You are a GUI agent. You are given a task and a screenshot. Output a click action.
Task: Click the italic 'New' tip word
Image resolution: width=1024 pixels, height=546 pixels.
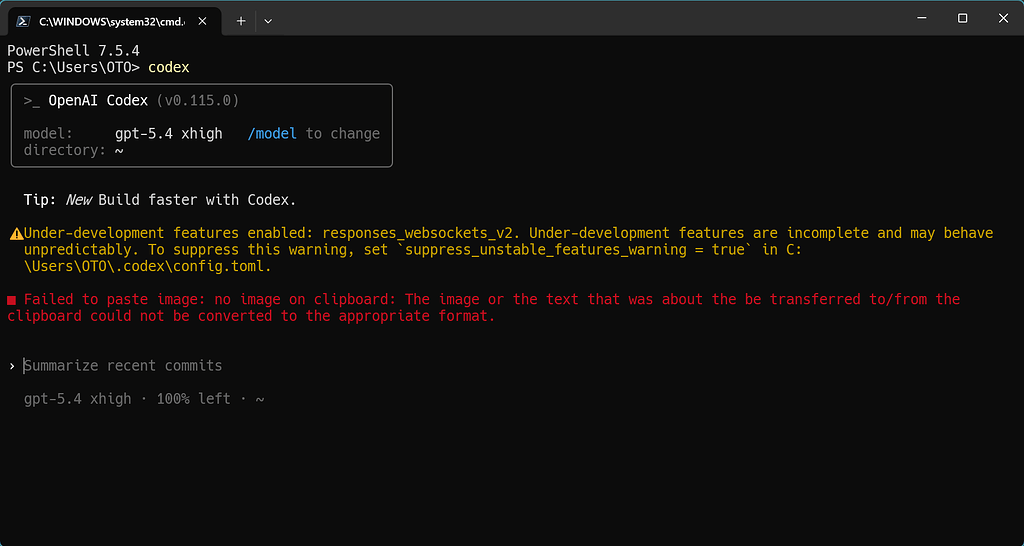coord(78,200)
